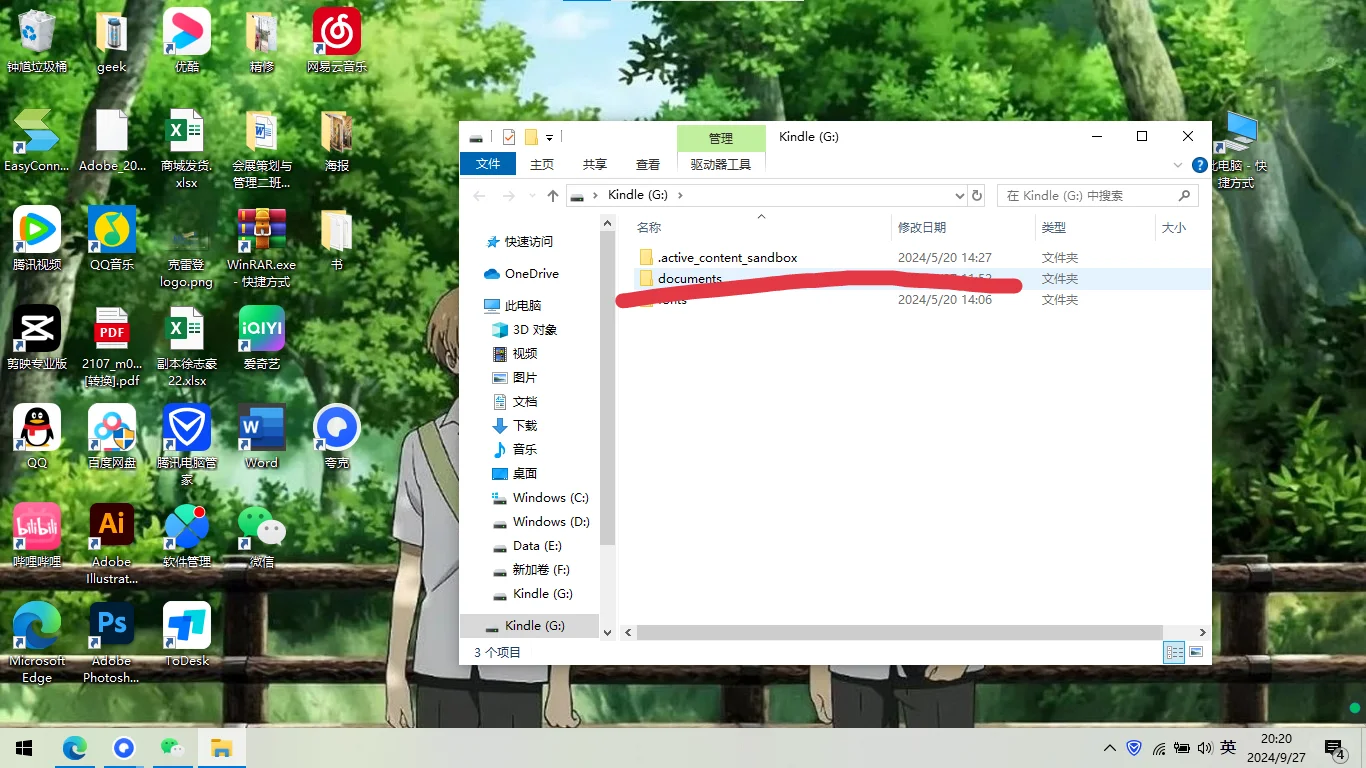Viewport: 1366px width, 768px height.
Task: Select the QQ音乐 desktop icon
Action: (x=112, y=240)
